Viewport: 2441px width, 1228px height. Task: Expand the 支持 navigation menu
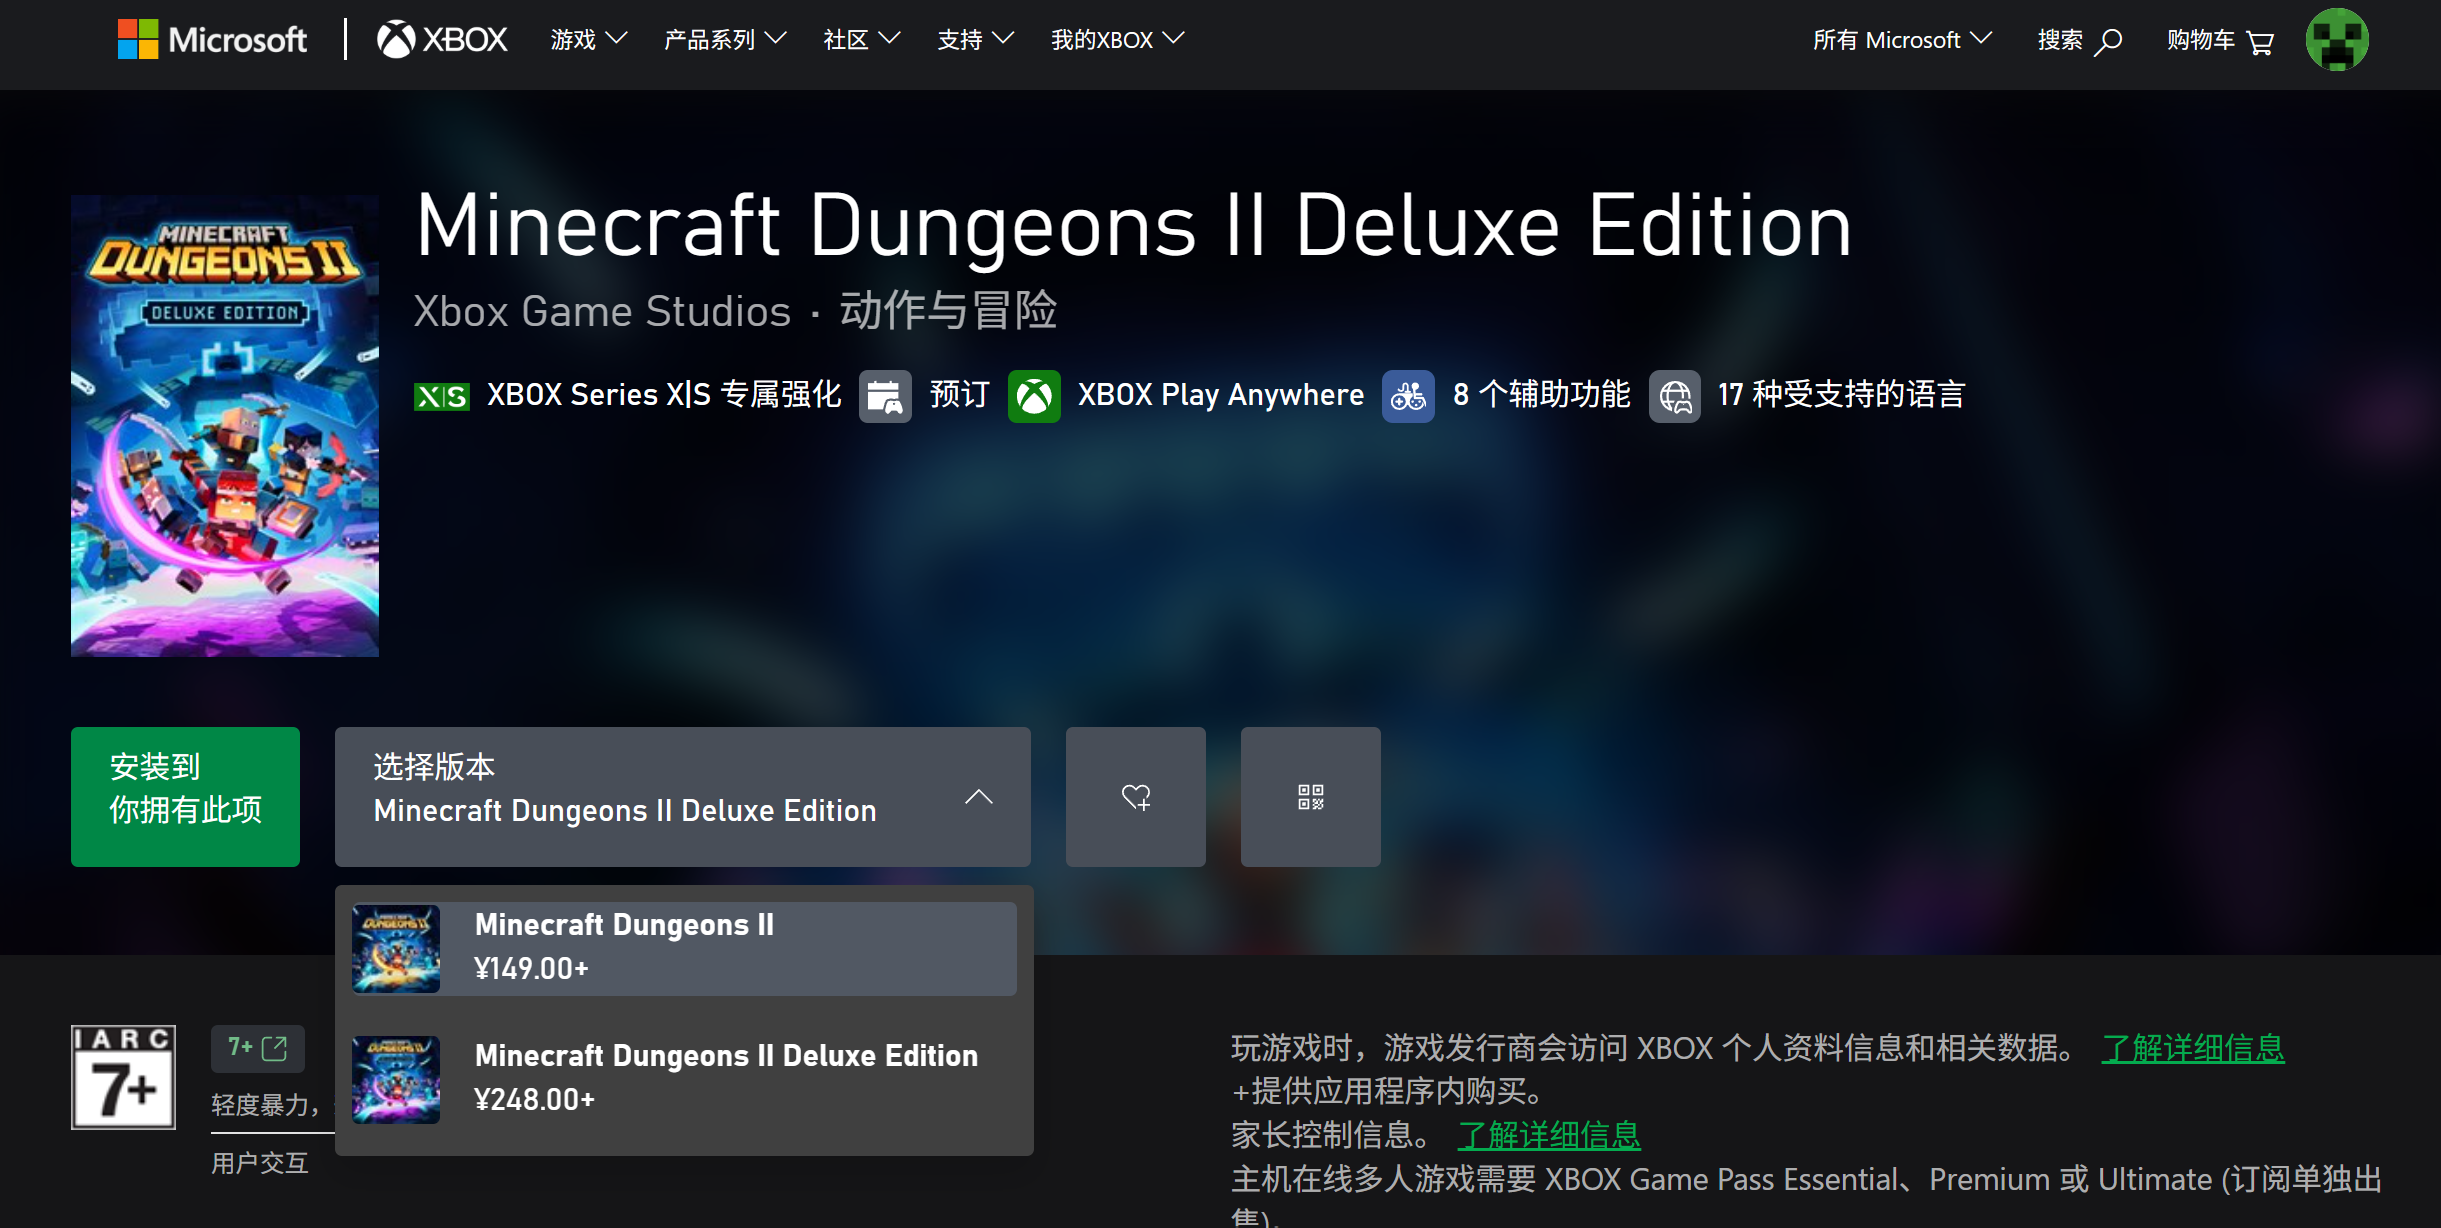[976, 40]
